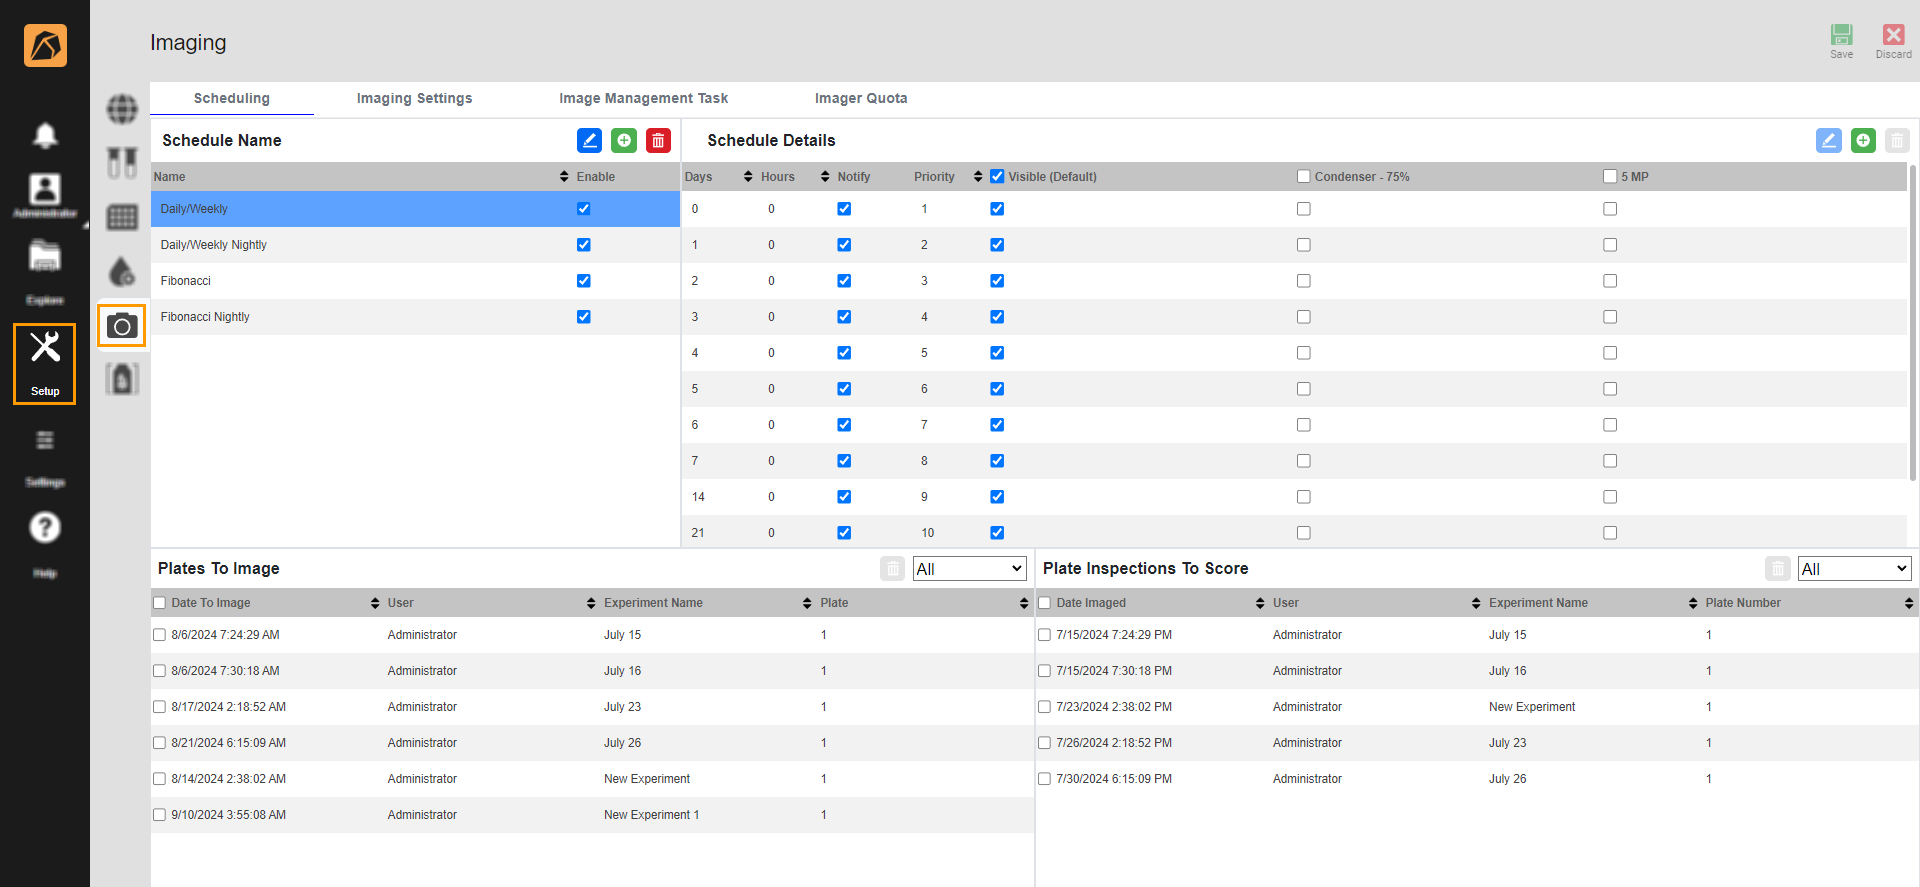Click the green add schedule name button

pyautogui.click(x=624, y=141)
